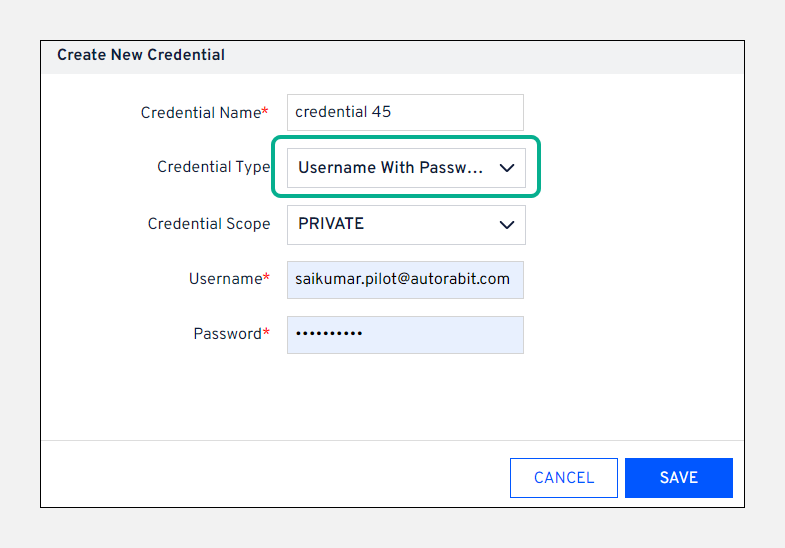
Task: Click the chevron arrow on Credential Type
Action: coord(507,168)
